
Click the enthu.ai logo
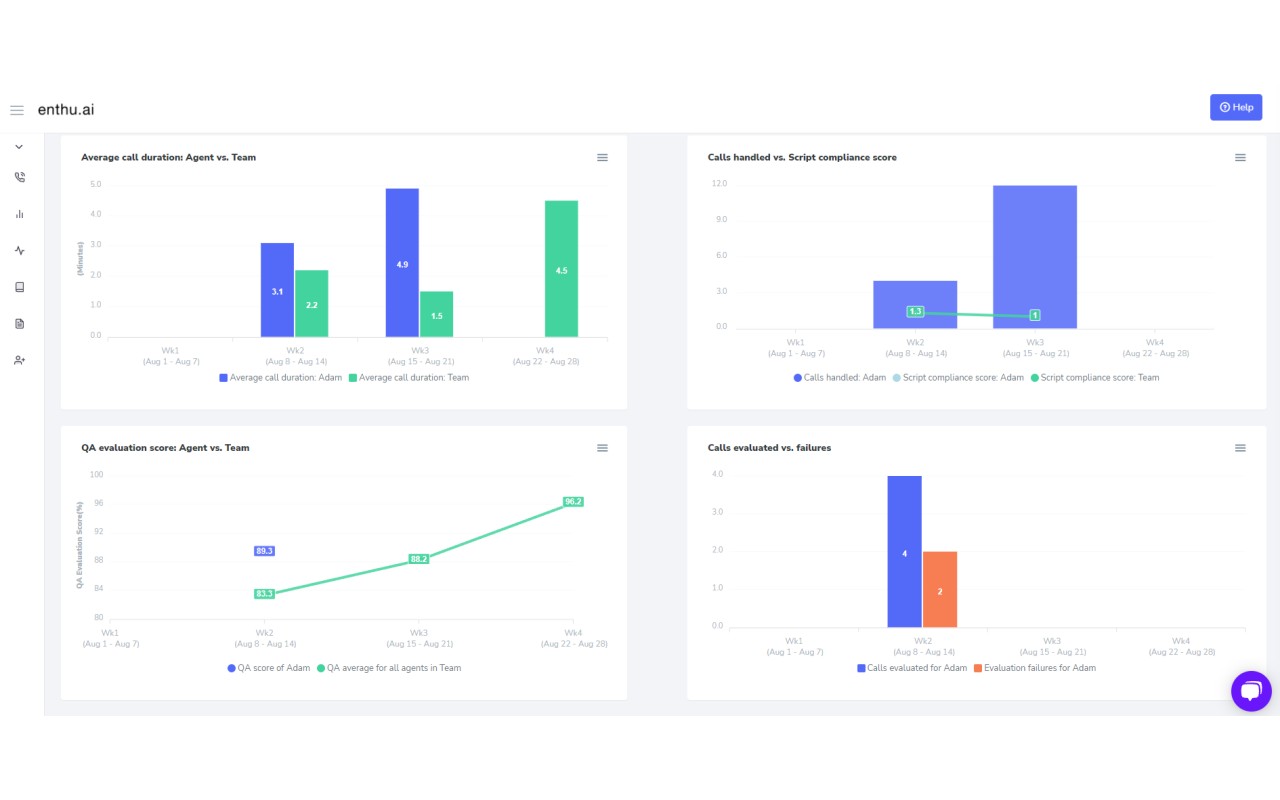pyautogui.click(x=66, y=109)
